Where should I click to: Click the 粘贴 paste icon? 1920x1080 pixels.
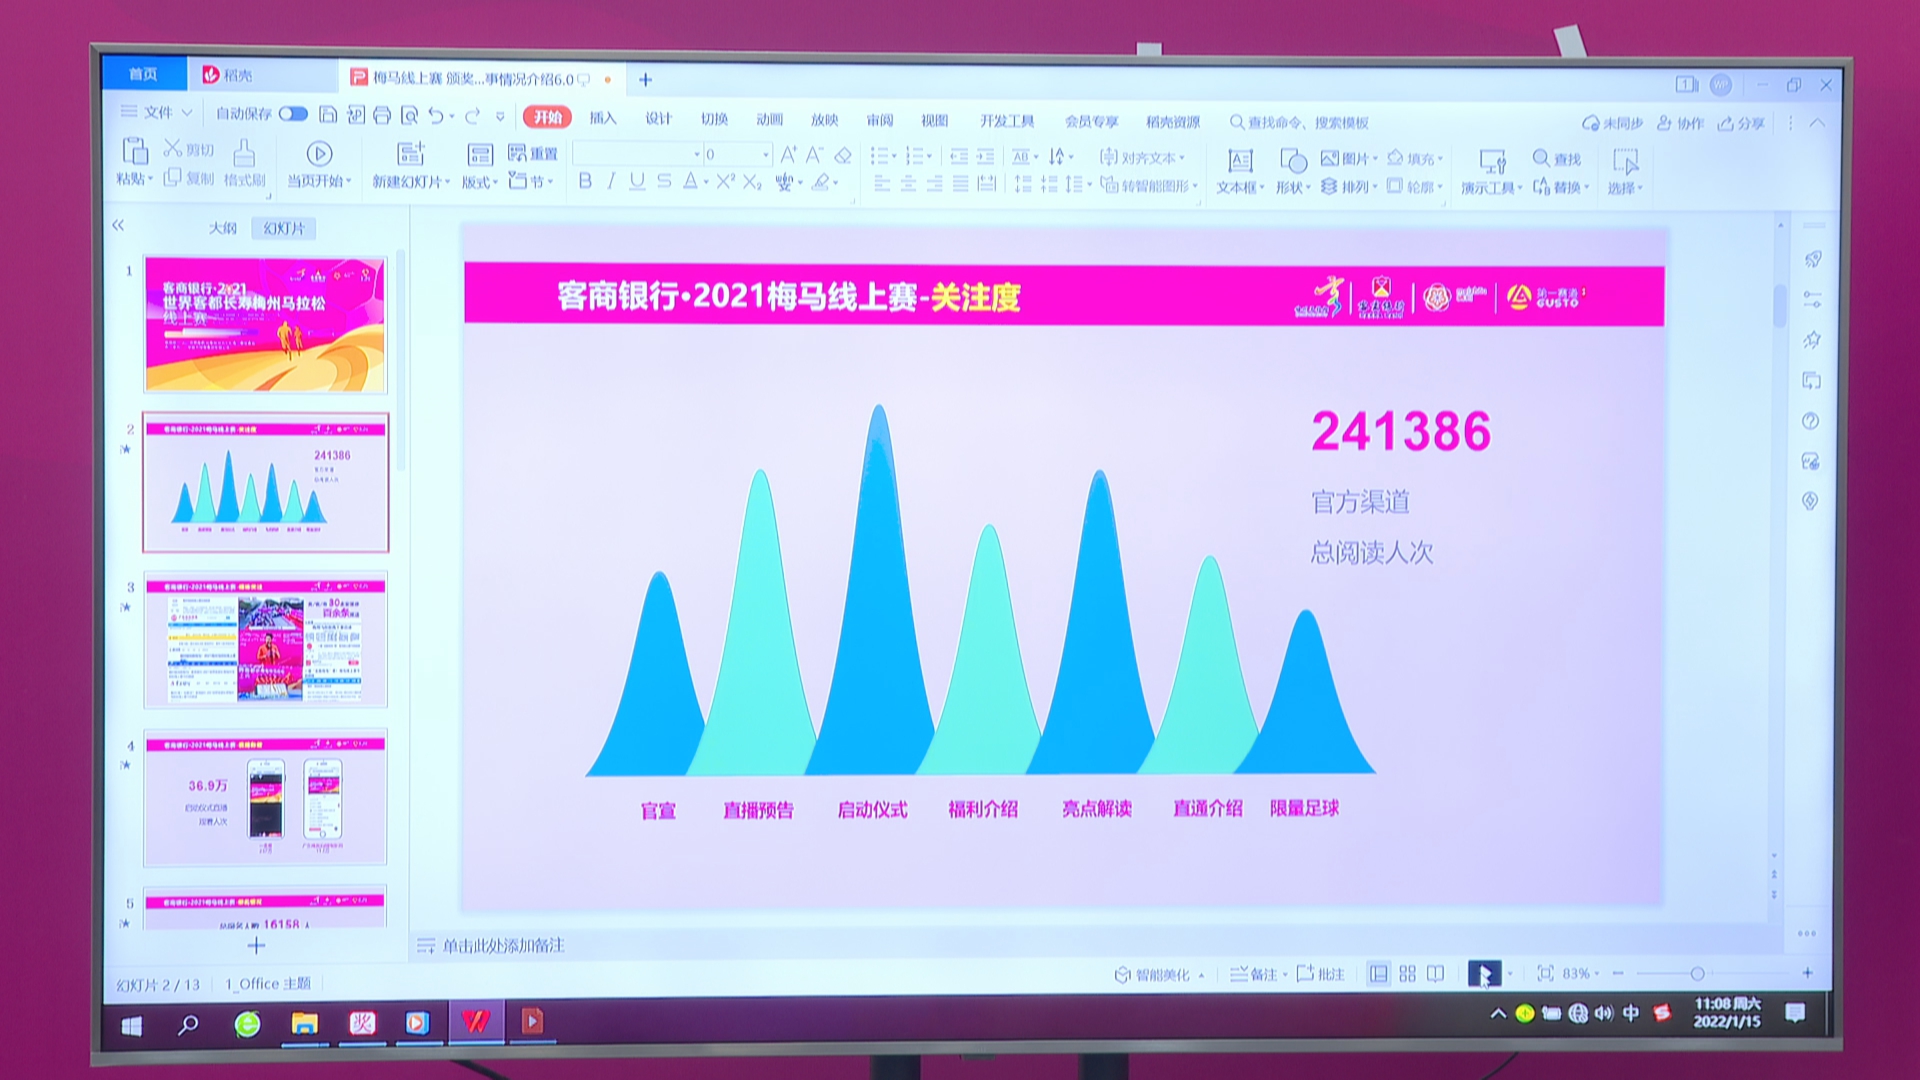134,152
